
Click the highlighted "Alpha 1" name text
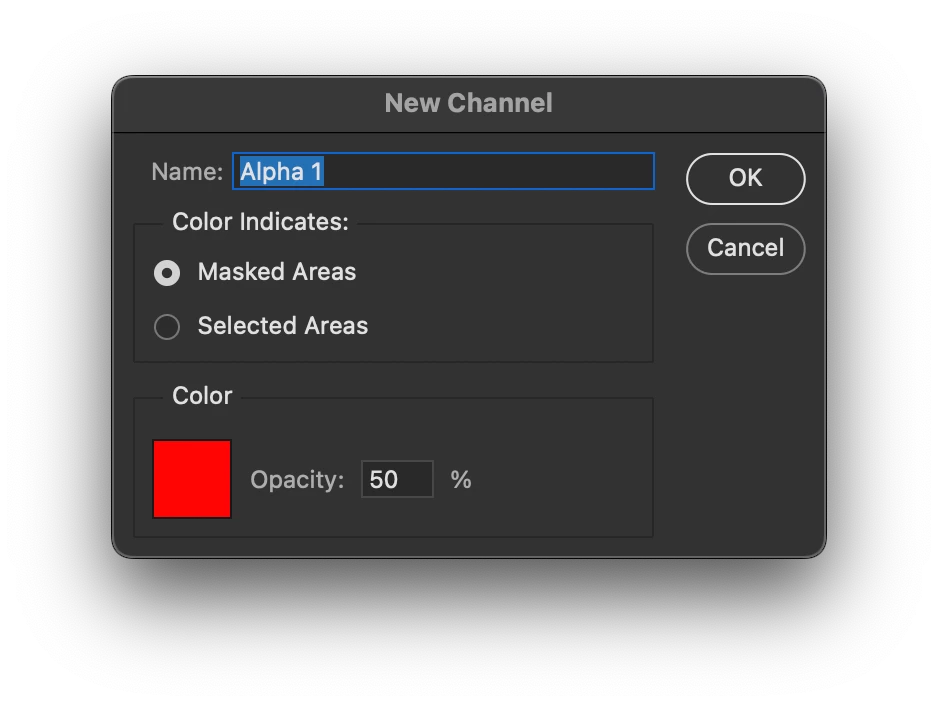point(281,172)
